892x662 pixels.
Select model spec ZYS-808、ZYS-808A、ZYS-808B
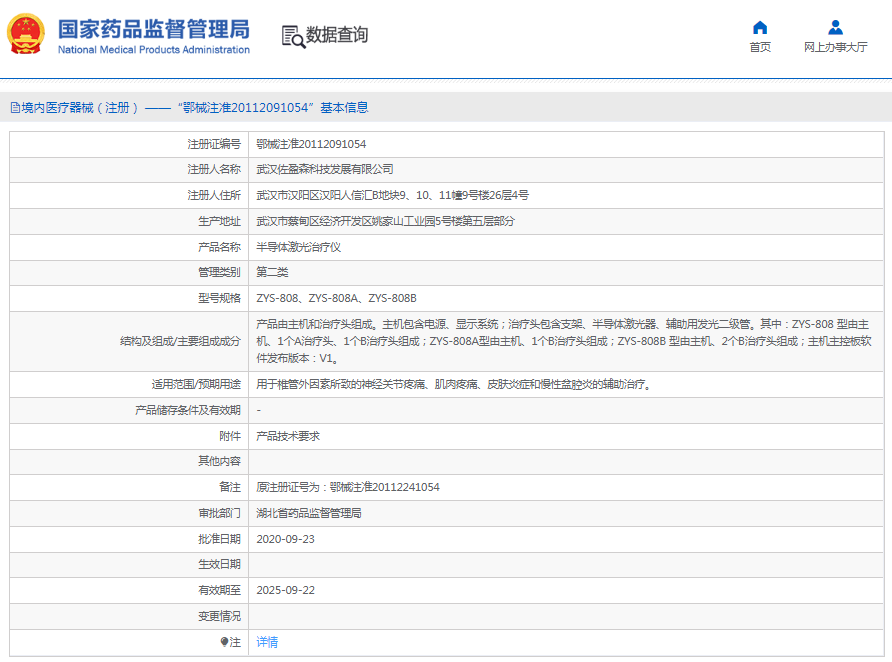[336, 298]
